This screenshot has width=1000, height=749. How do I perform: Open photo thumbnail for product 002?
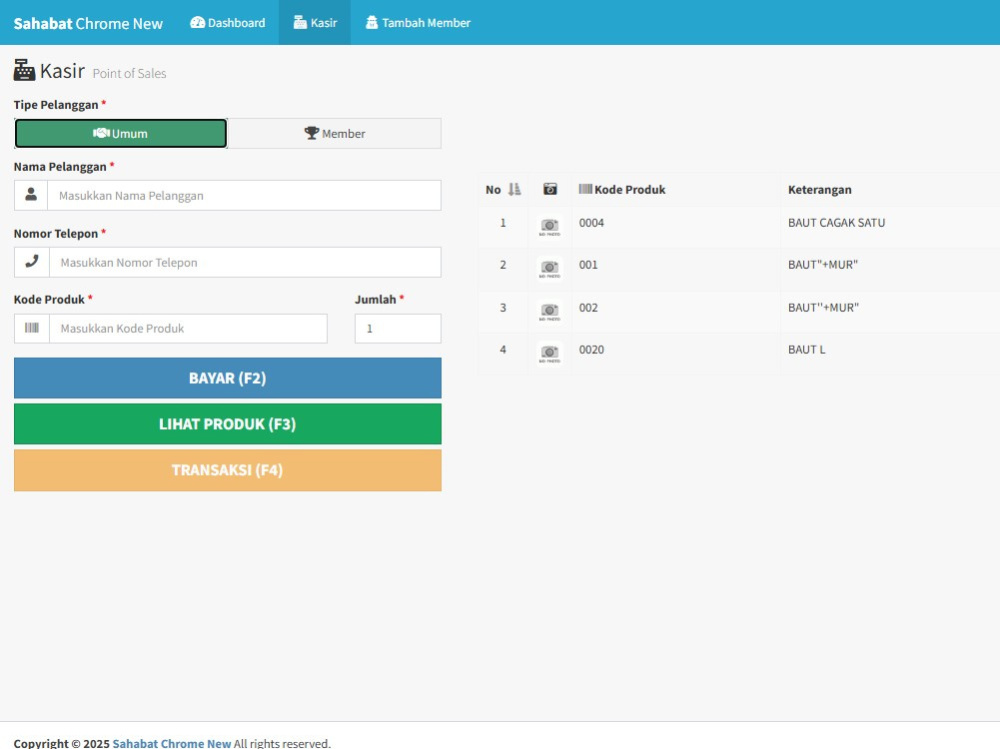tap(550, 311)
